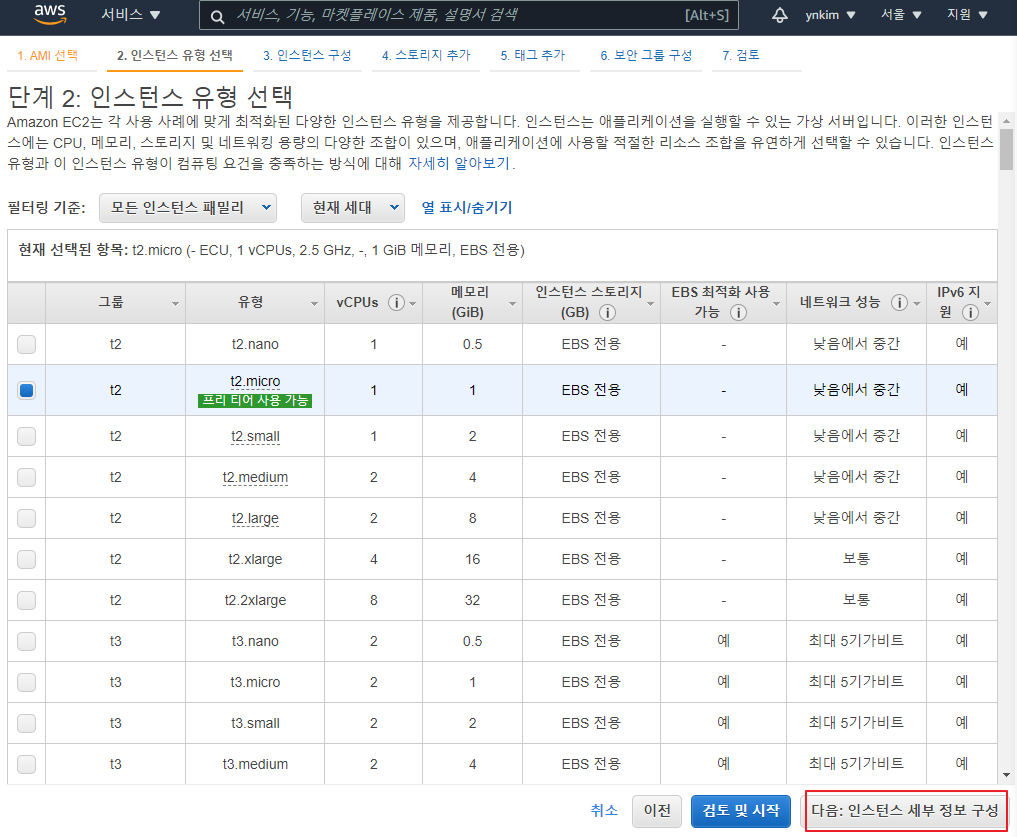Open the vCPUs column sort arrow
Viewport: 1017px width, 837px height.
point(413,304)
